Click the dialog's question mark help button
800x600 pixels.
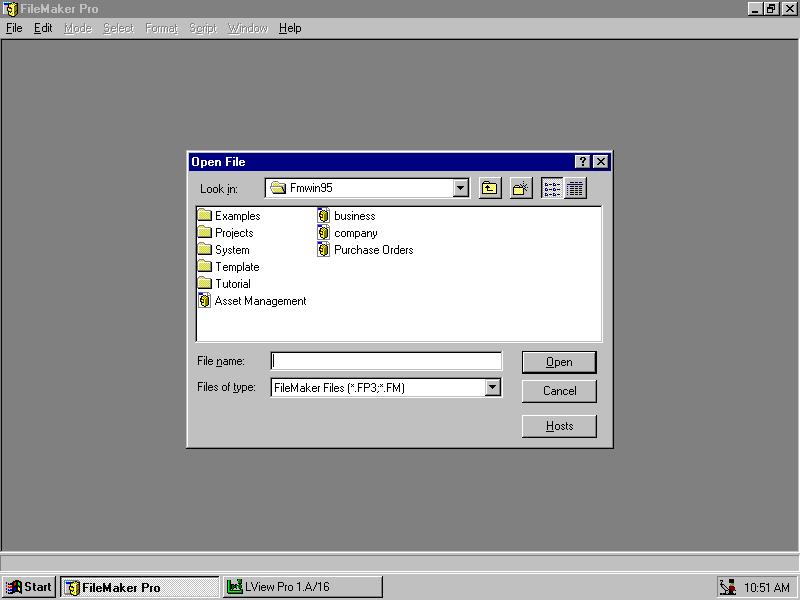[583, 162]
